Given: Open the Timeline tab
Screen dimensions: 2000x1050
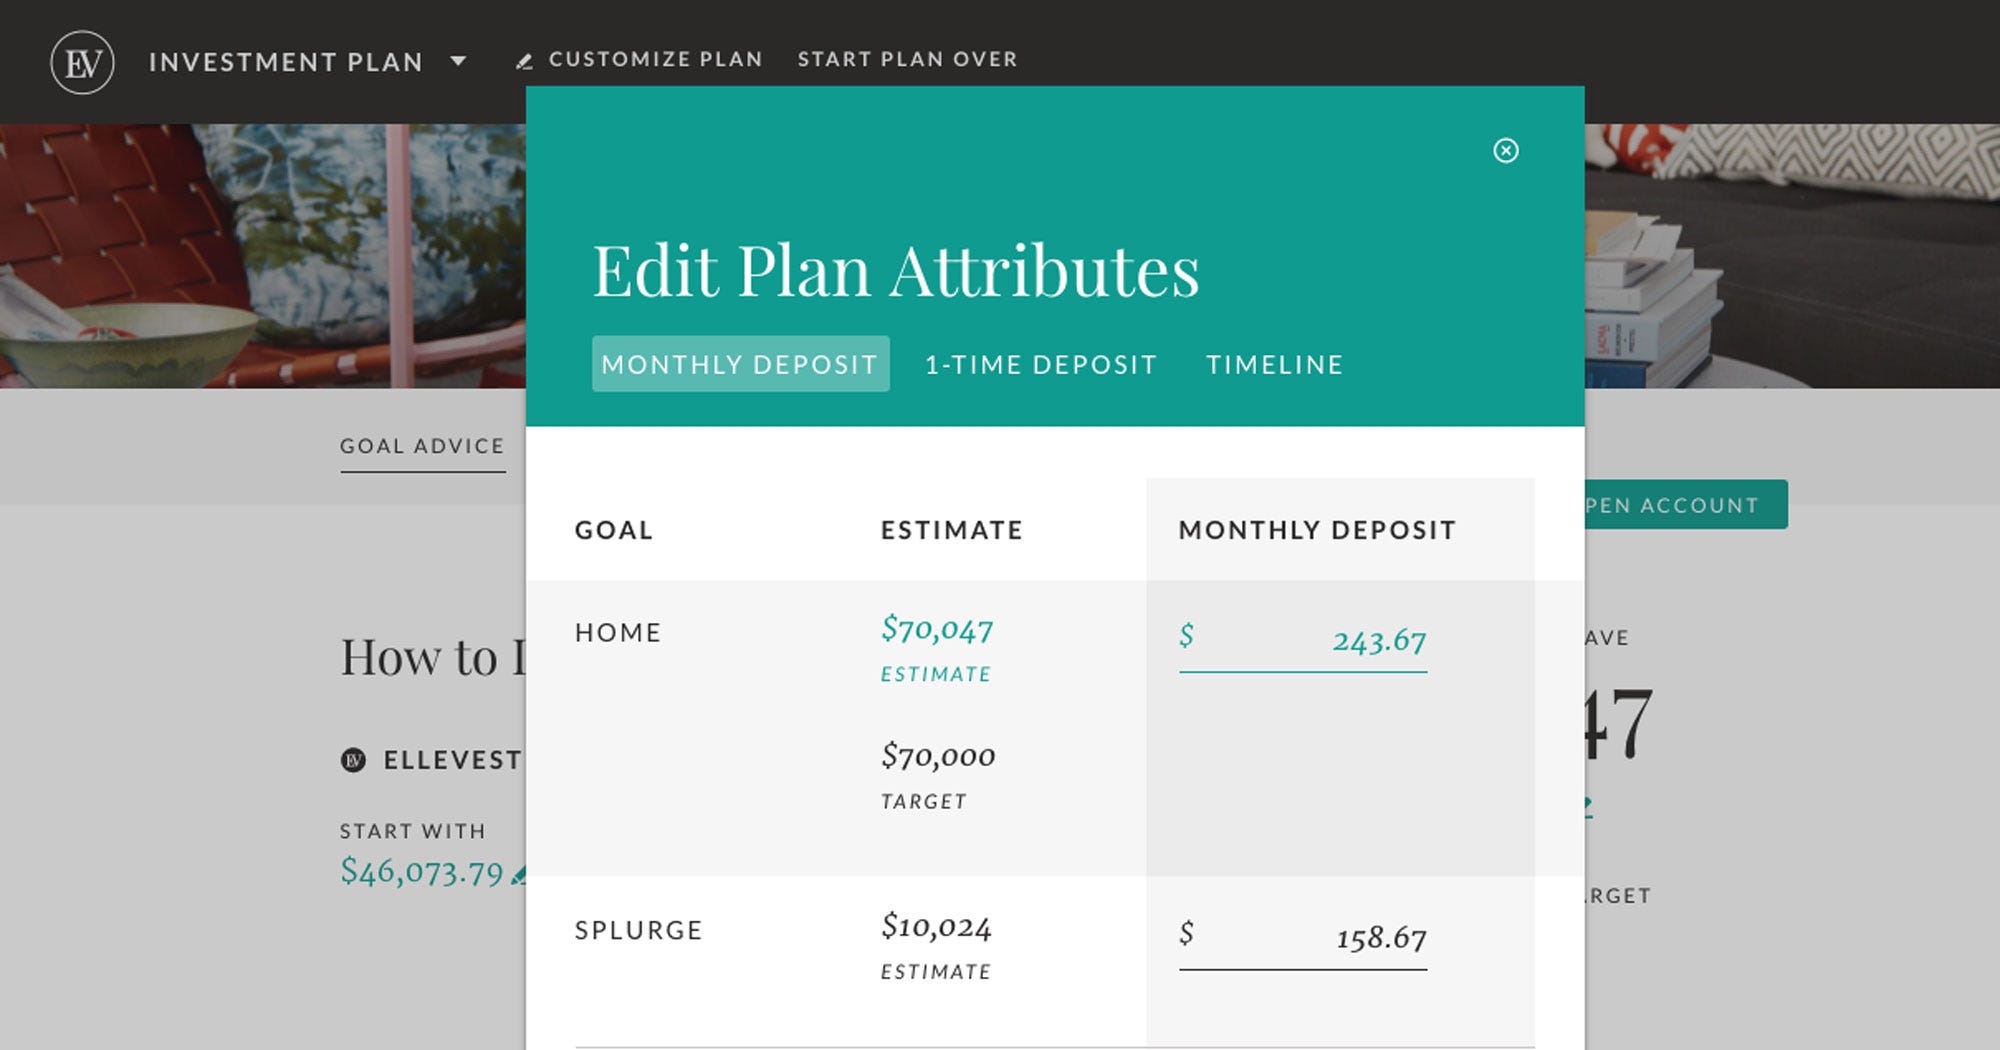Looking at the screenshot, I should [1274, 364].
